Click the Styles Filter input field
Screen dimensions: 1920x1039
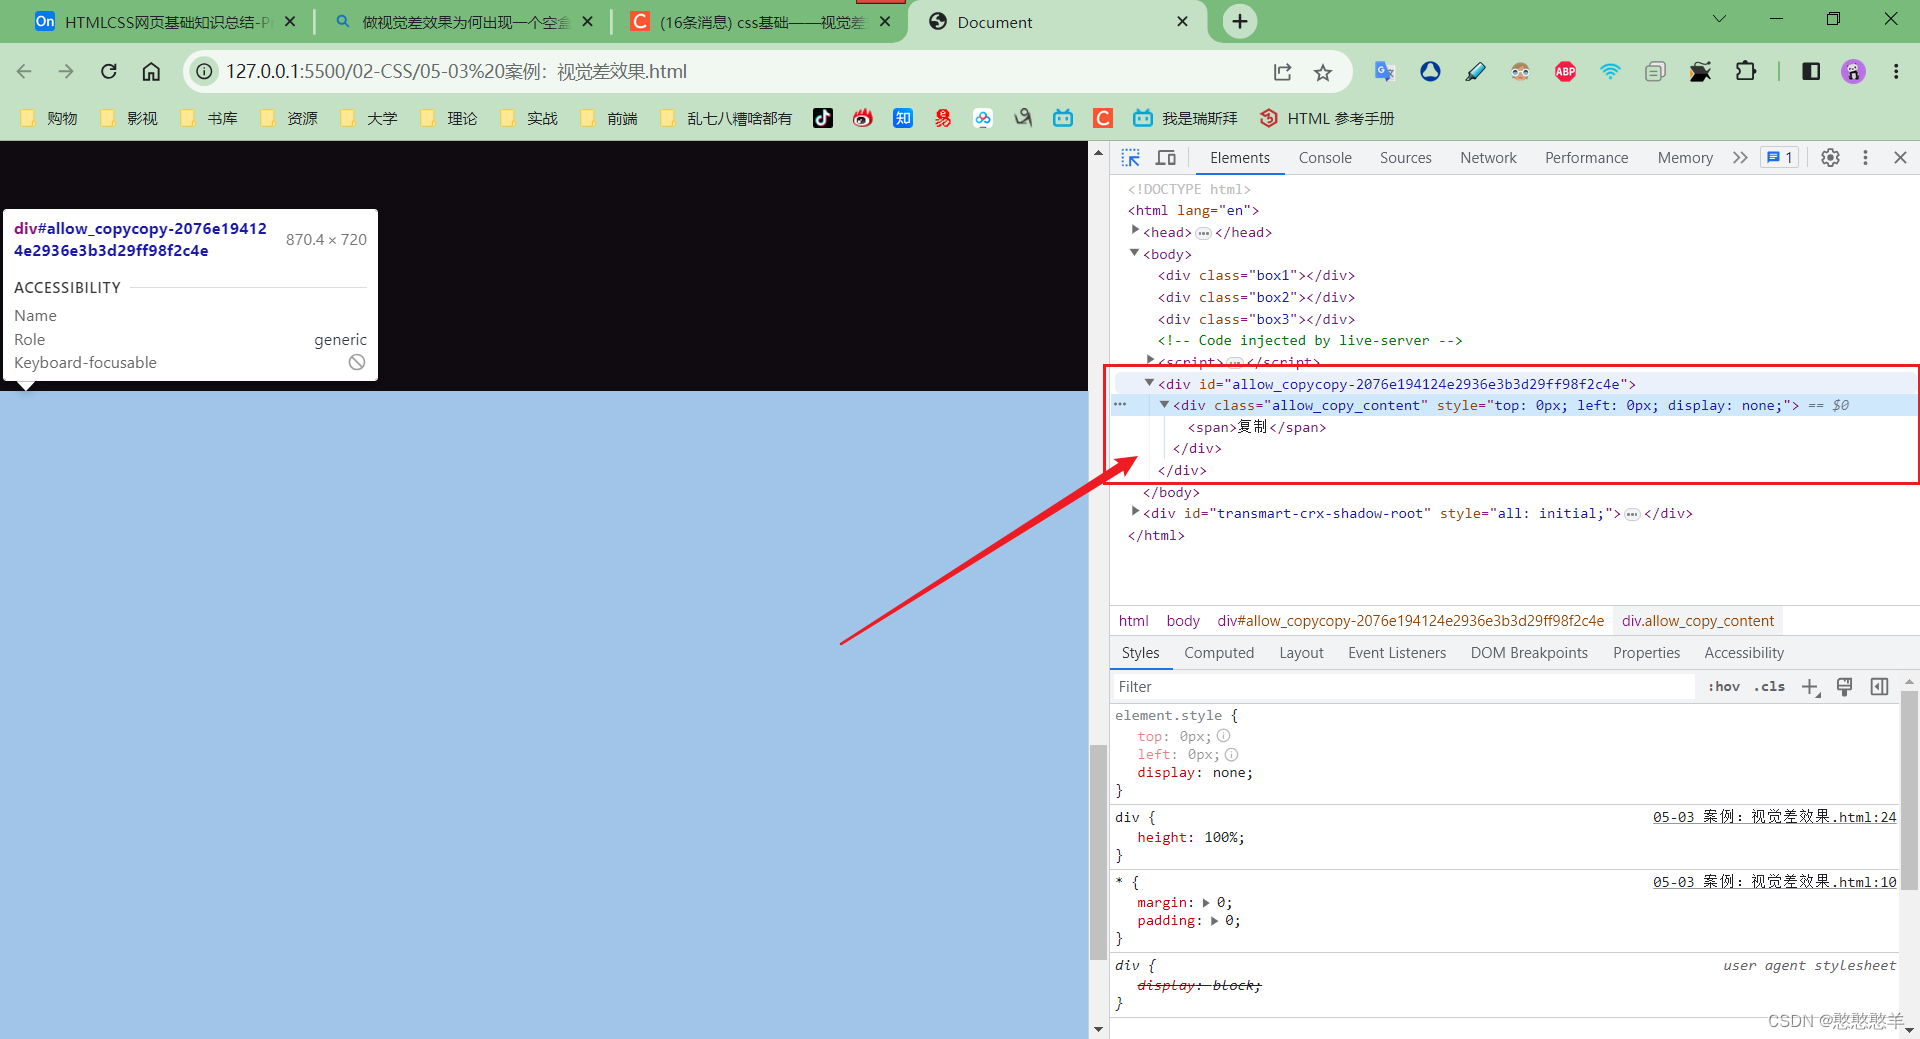(x=1403, y=687)
